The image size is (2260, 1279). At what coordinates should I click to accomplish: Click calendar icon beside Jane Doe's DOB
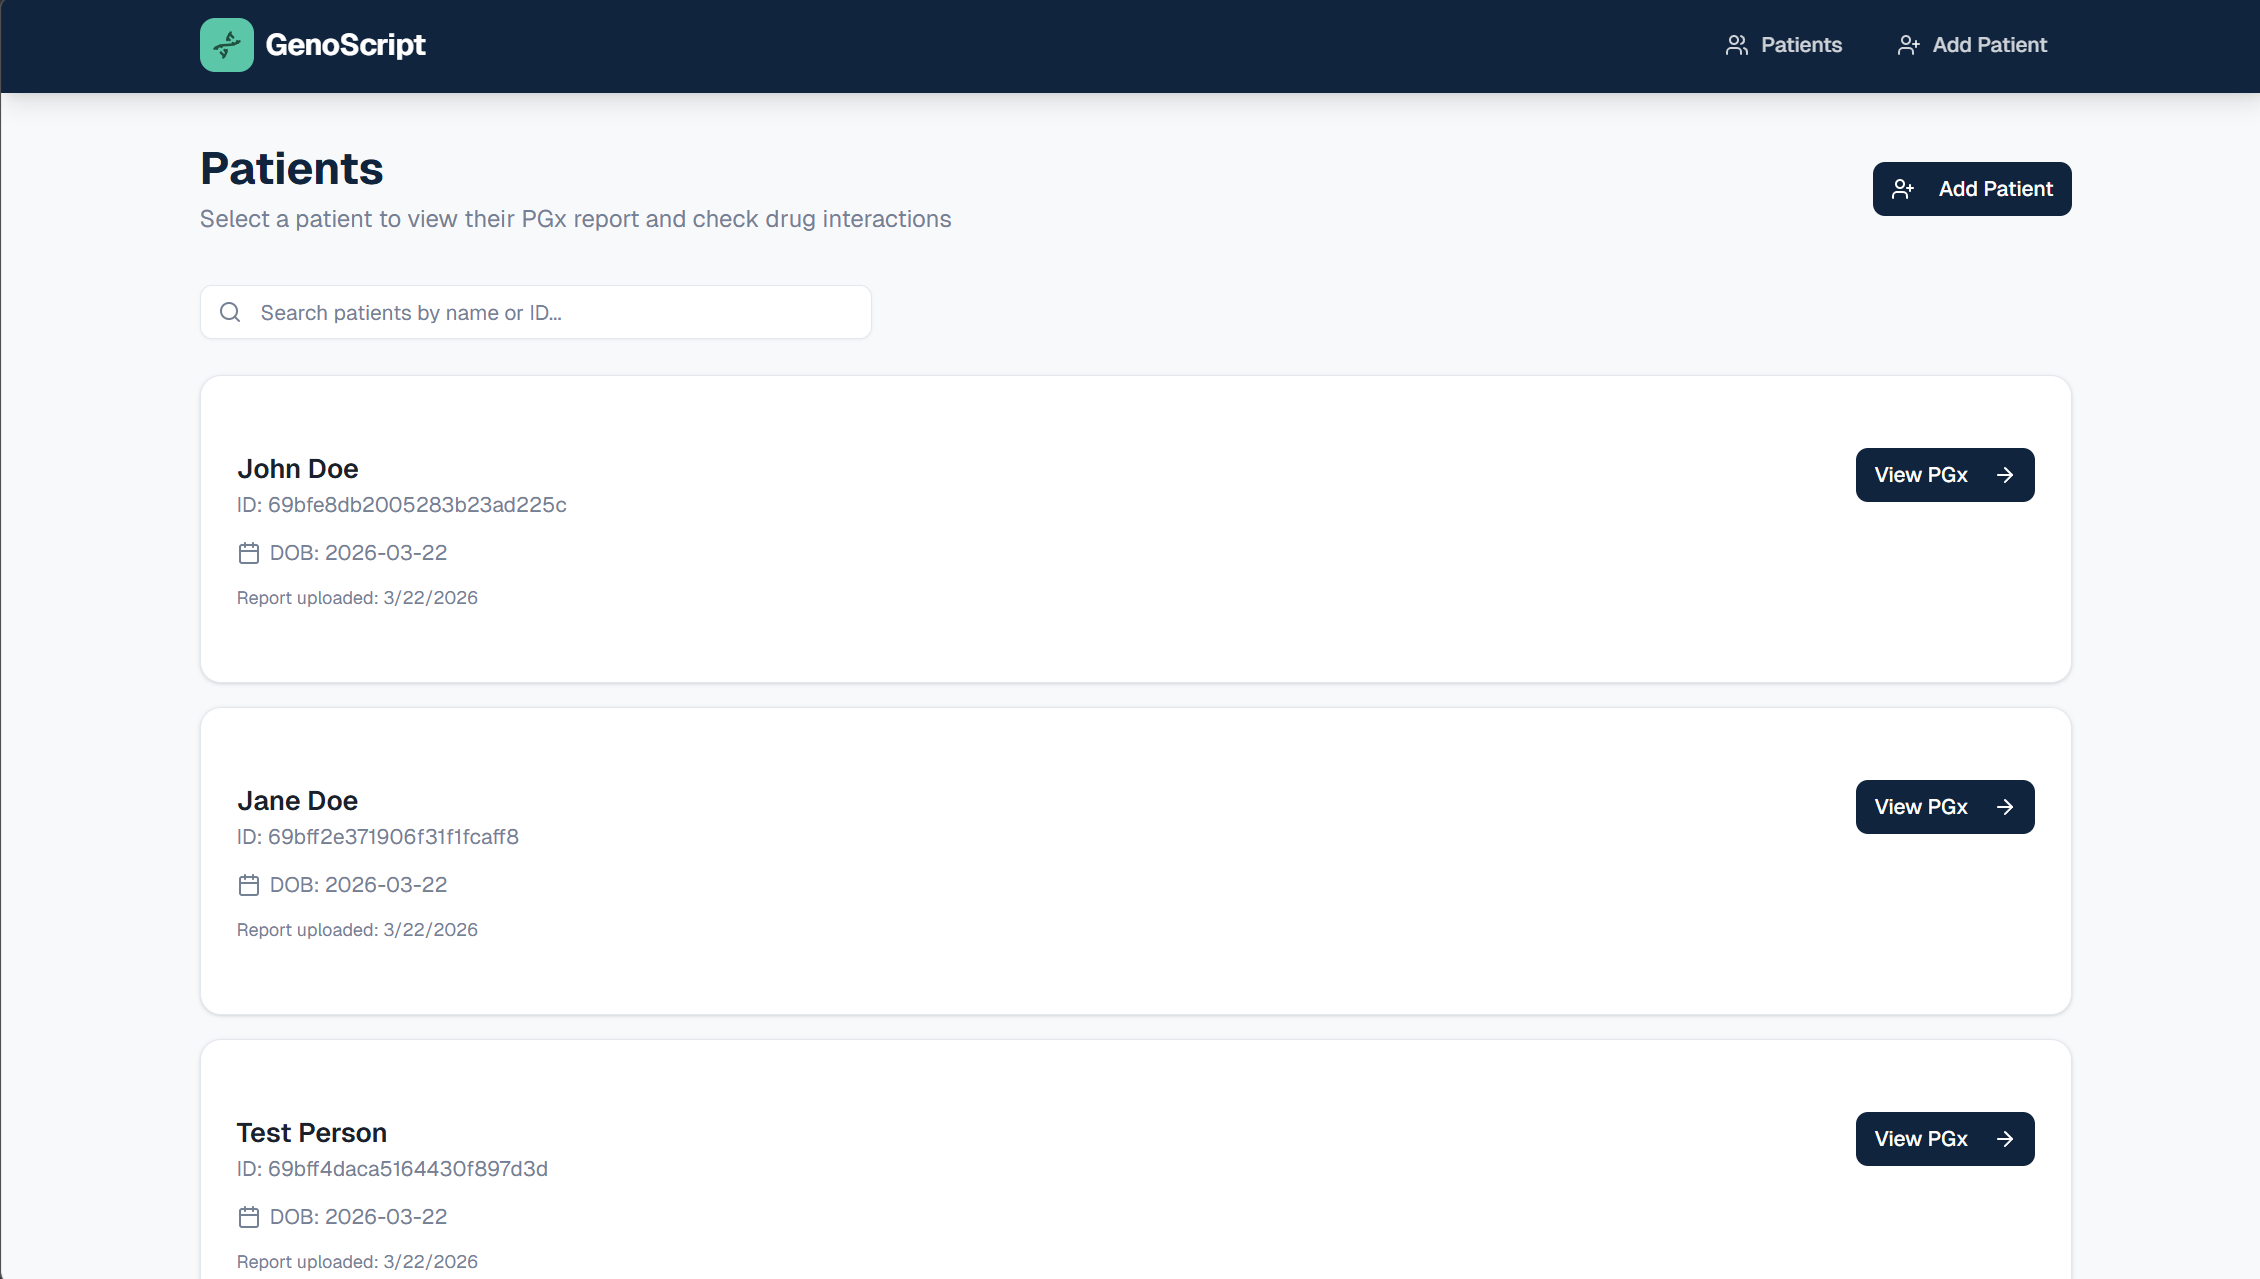click(249, 885)
